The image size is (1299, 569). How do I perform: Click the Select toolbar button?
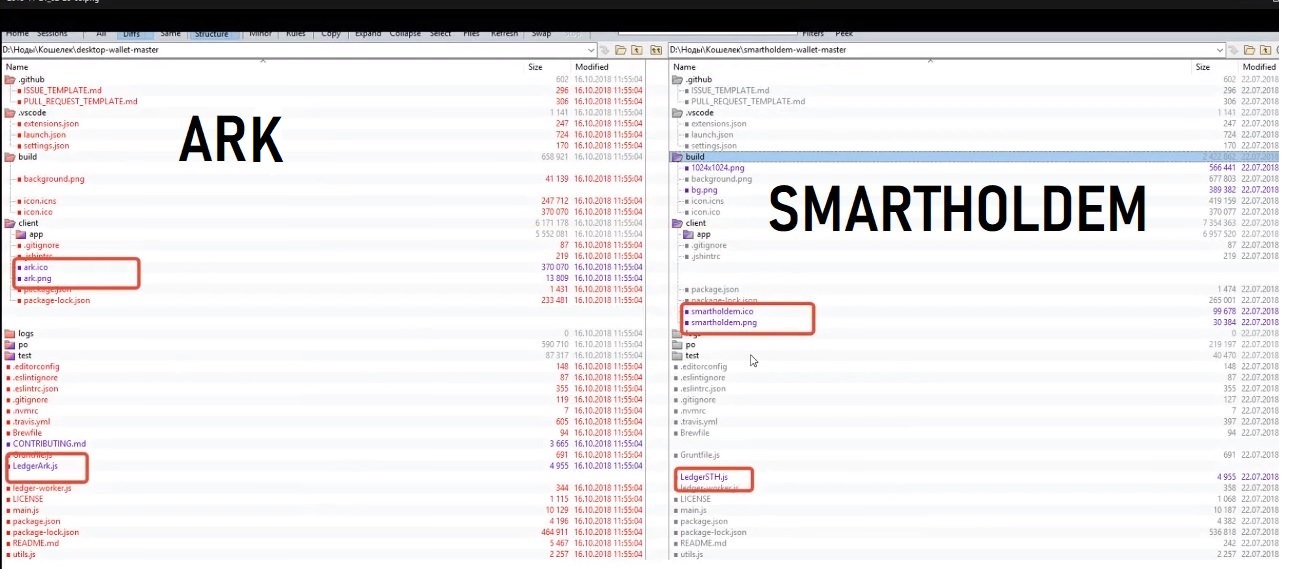pos(441,34)
